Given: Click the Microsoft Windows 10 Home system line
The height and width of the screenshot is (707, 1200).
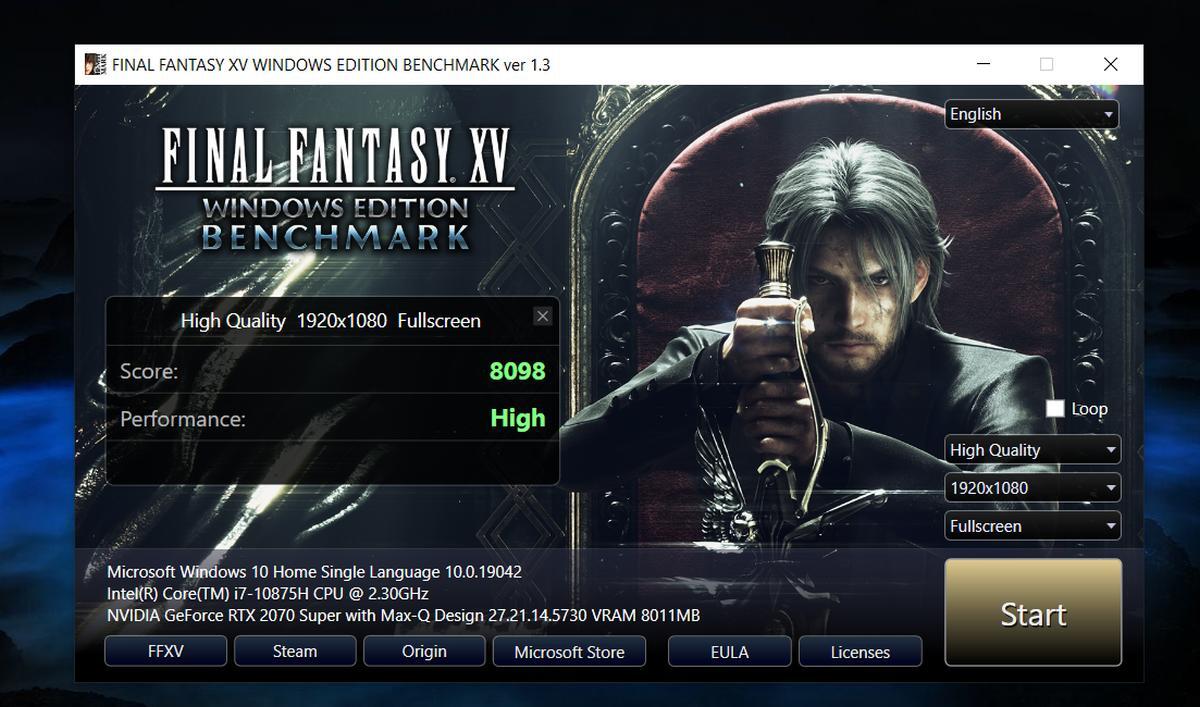Looking at the screenshot, I should pos(314,572).
